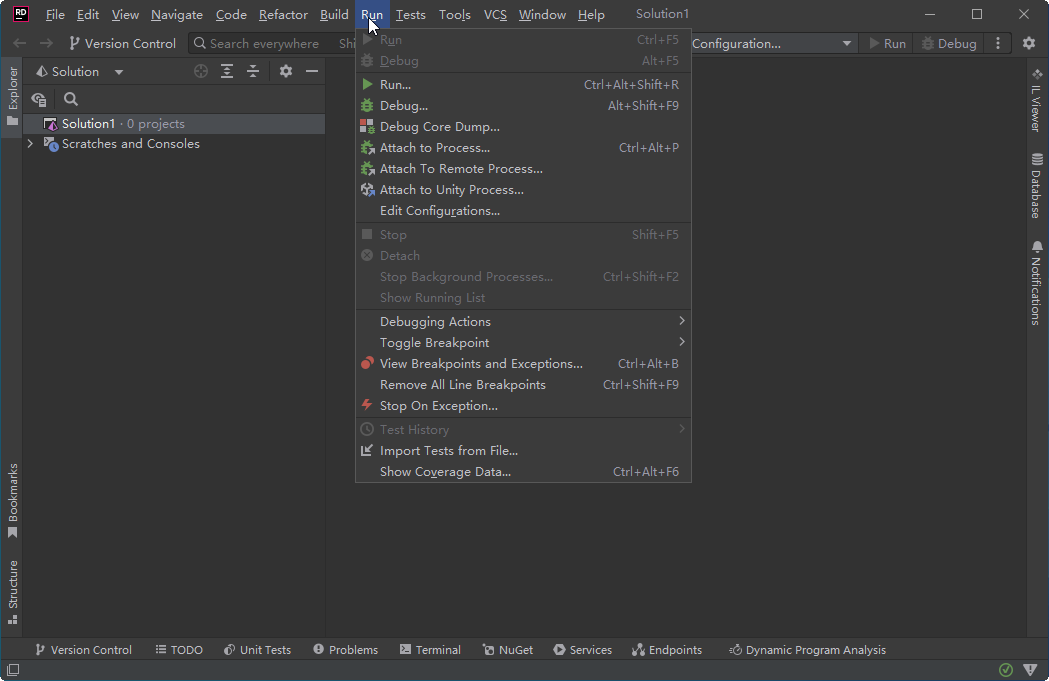Open the Tools menu
The height and width of the screenshot is (681, 1049).
[x=455, y=15]
